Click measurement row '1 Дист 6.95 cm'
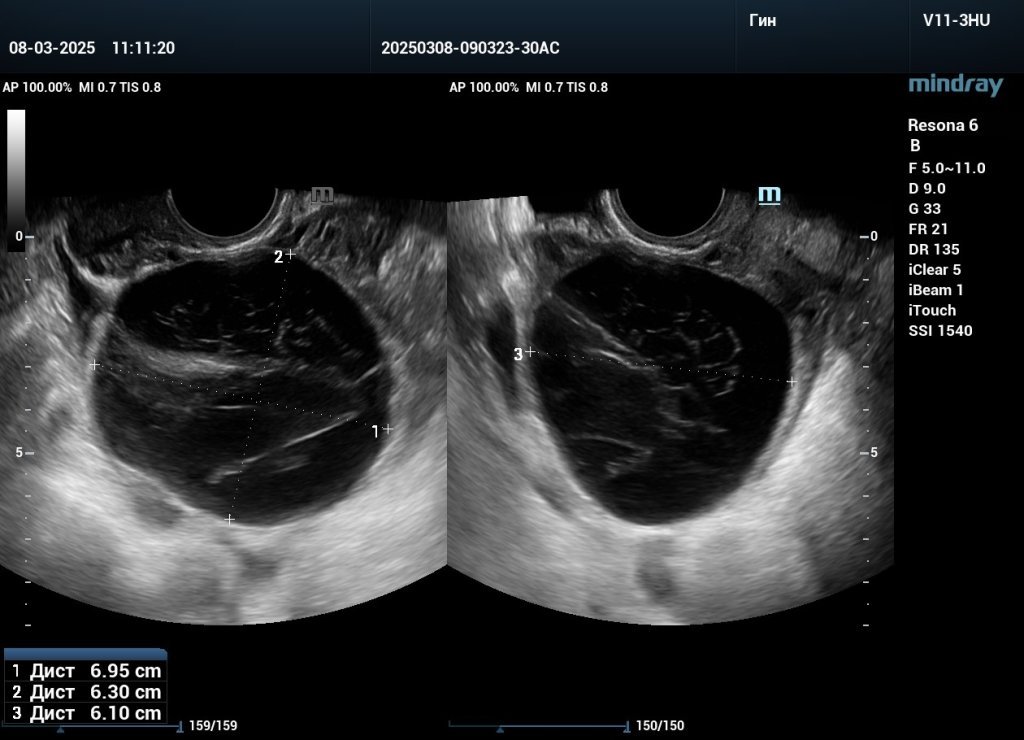Screen dimensions: 1024x740 [86, 671]
